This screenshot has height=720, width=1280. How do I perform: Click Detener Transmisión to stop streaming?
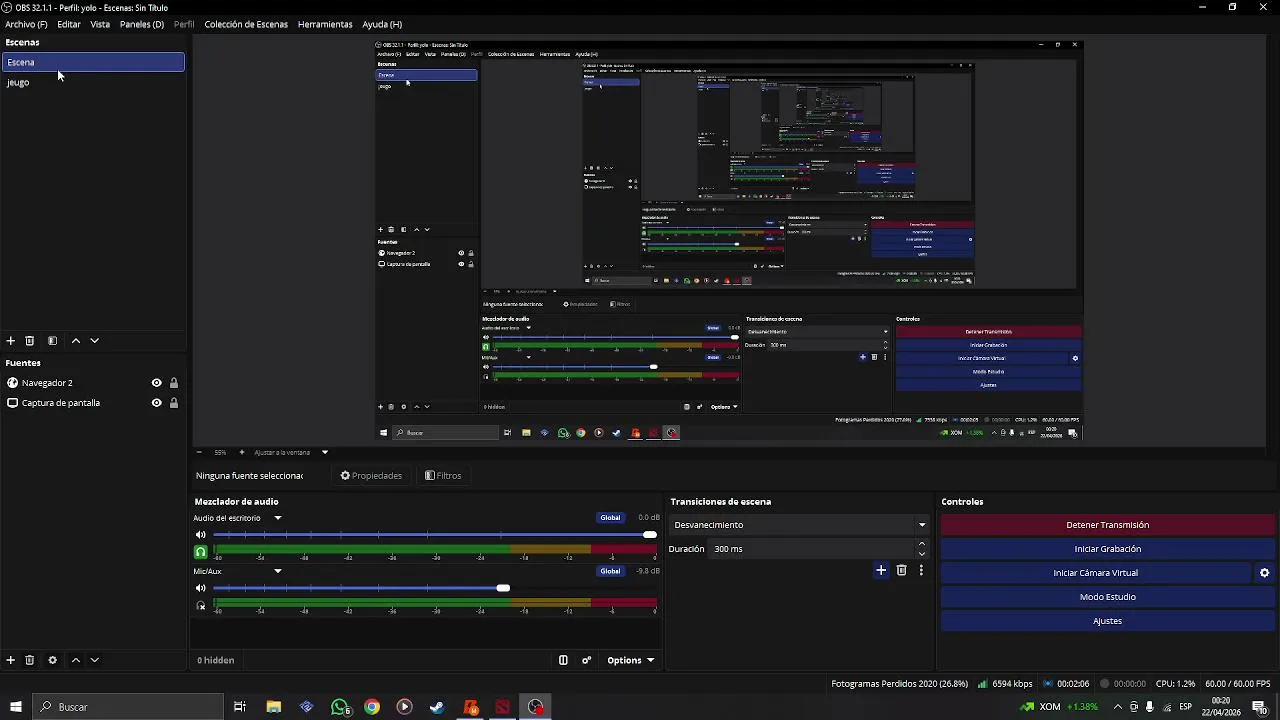pyautogui.click(x=1107, y=525)
